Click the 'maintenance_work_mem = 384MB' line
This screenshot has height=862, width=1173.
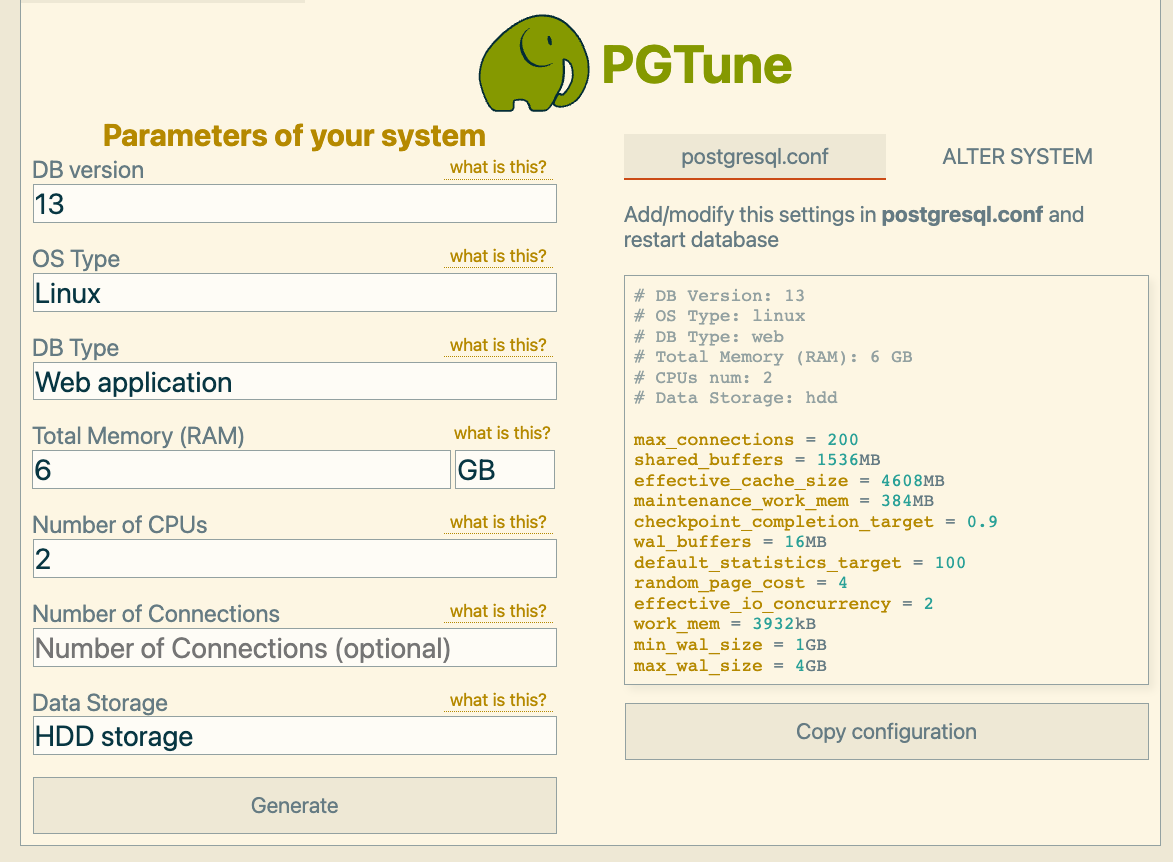784,501
